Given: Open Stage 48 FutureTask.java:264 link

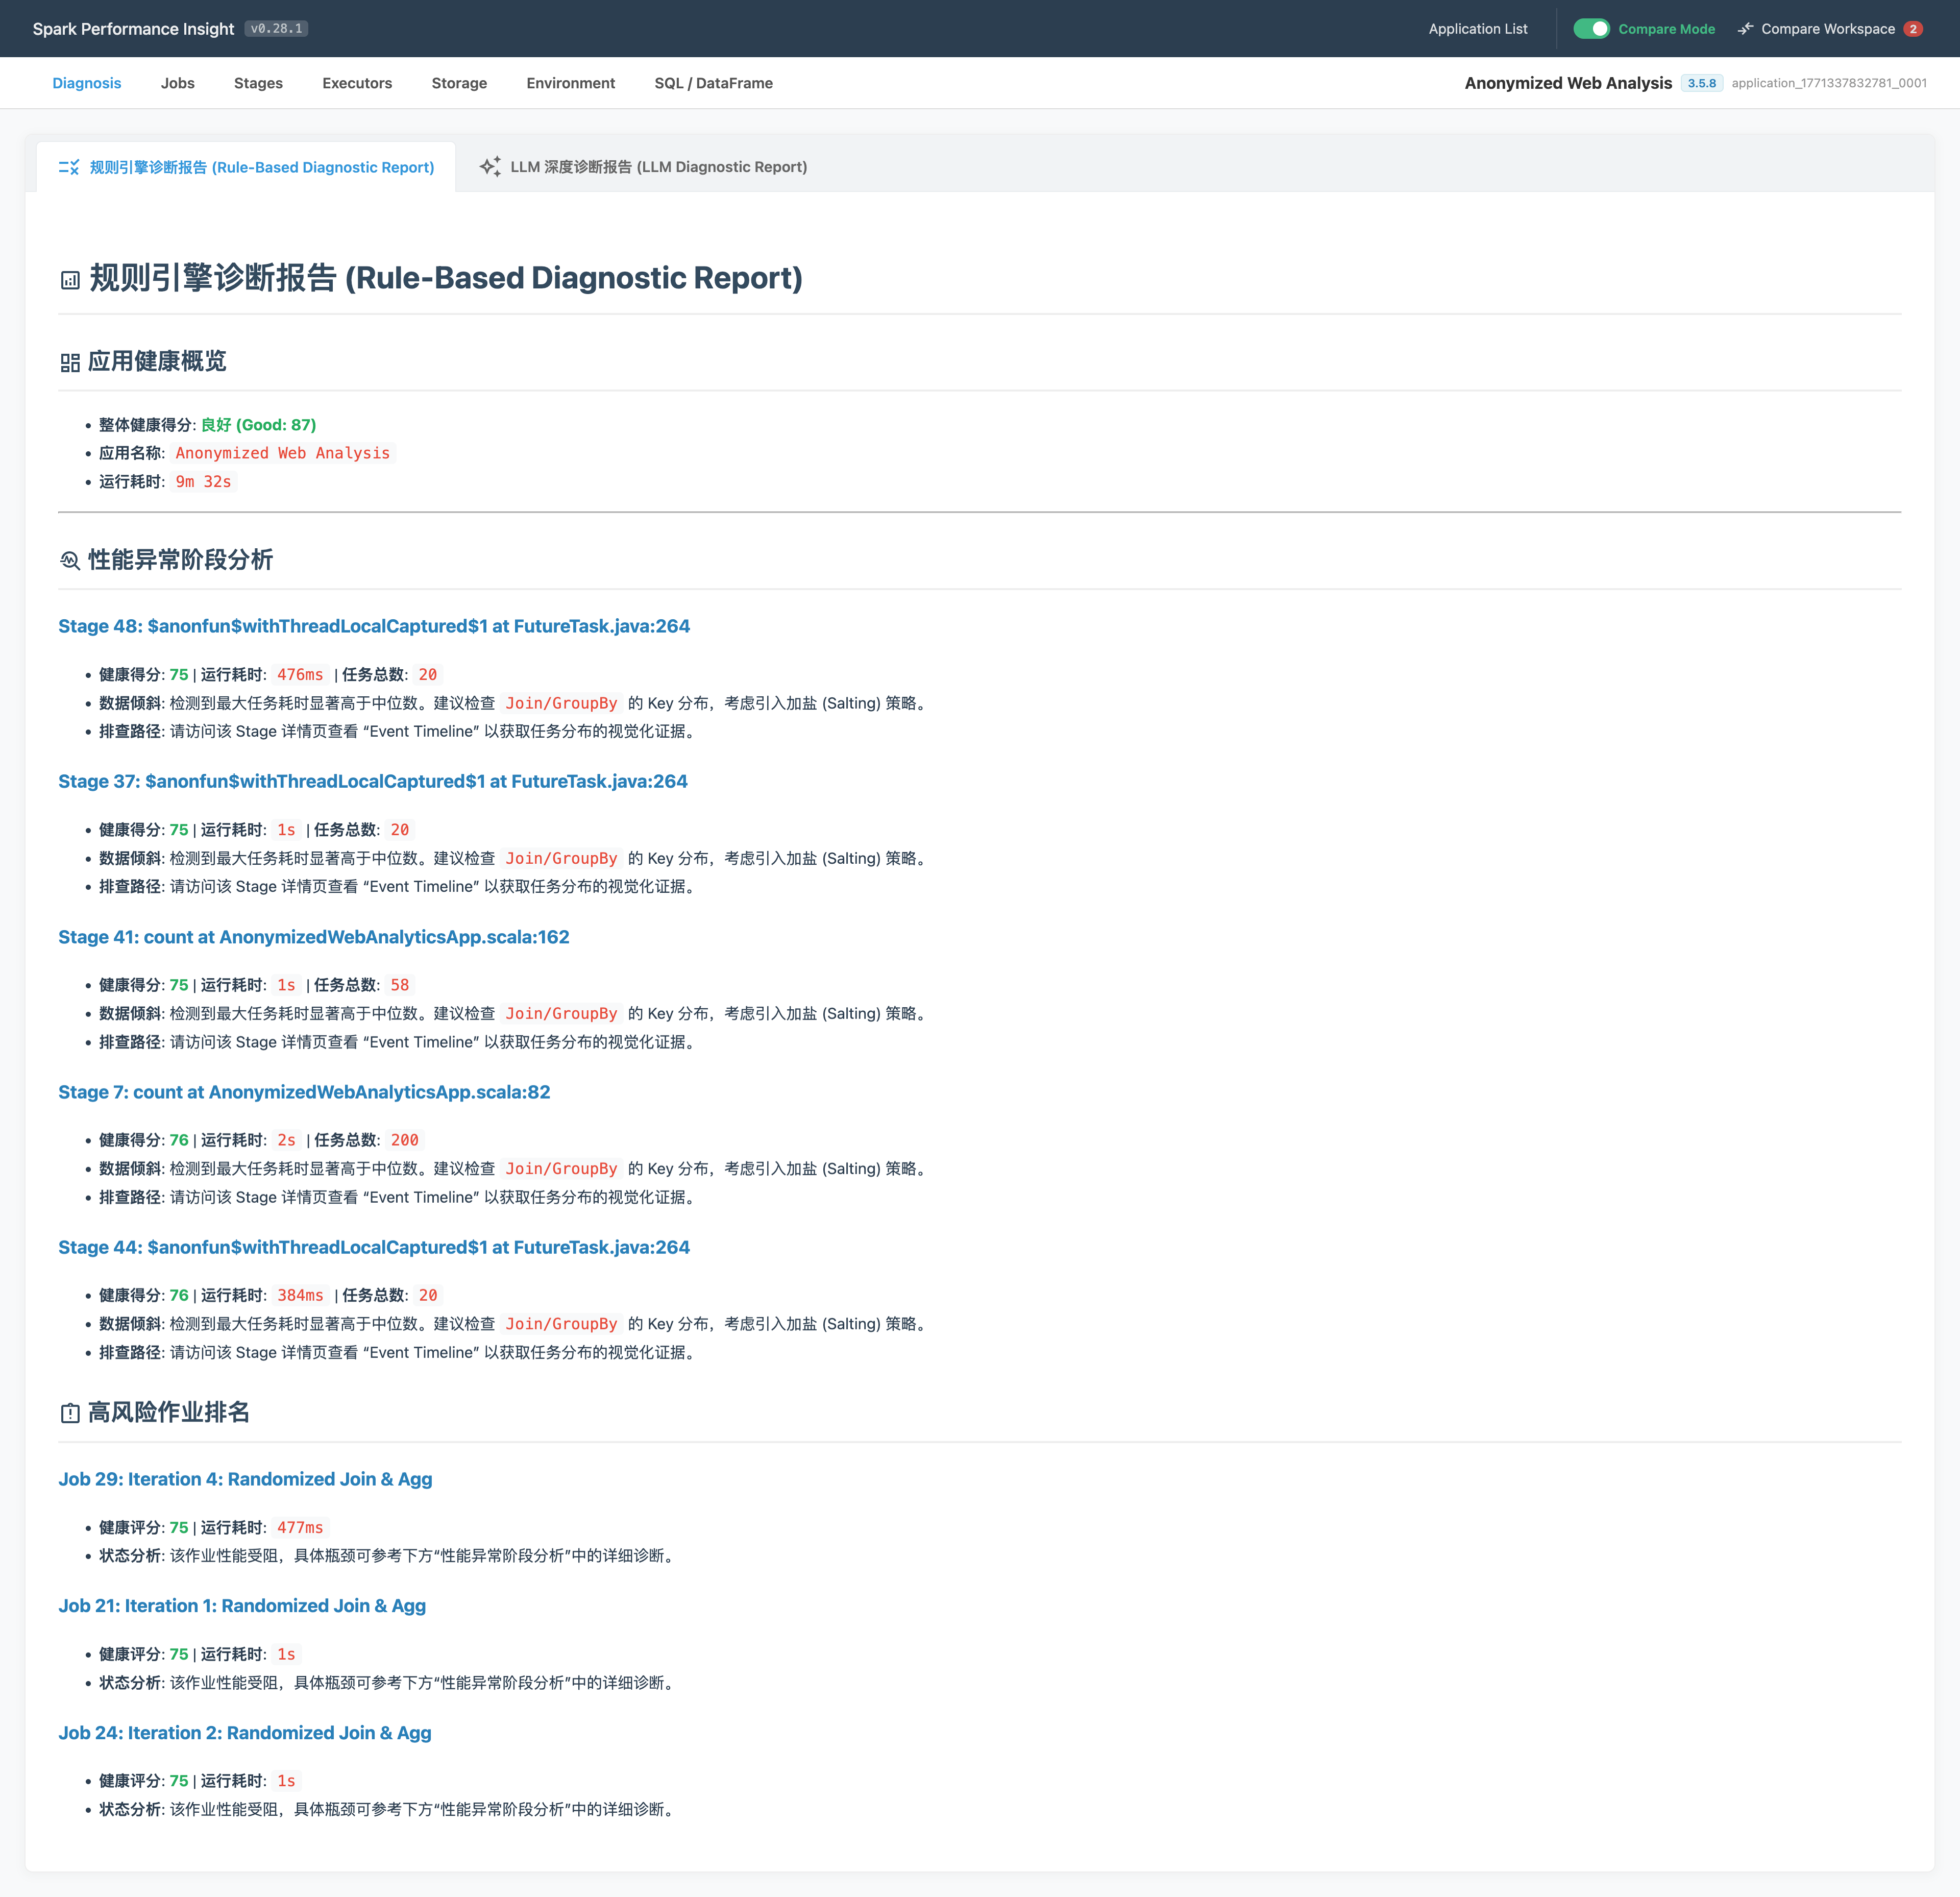Looking at the screenshot, I should [374, 626].
